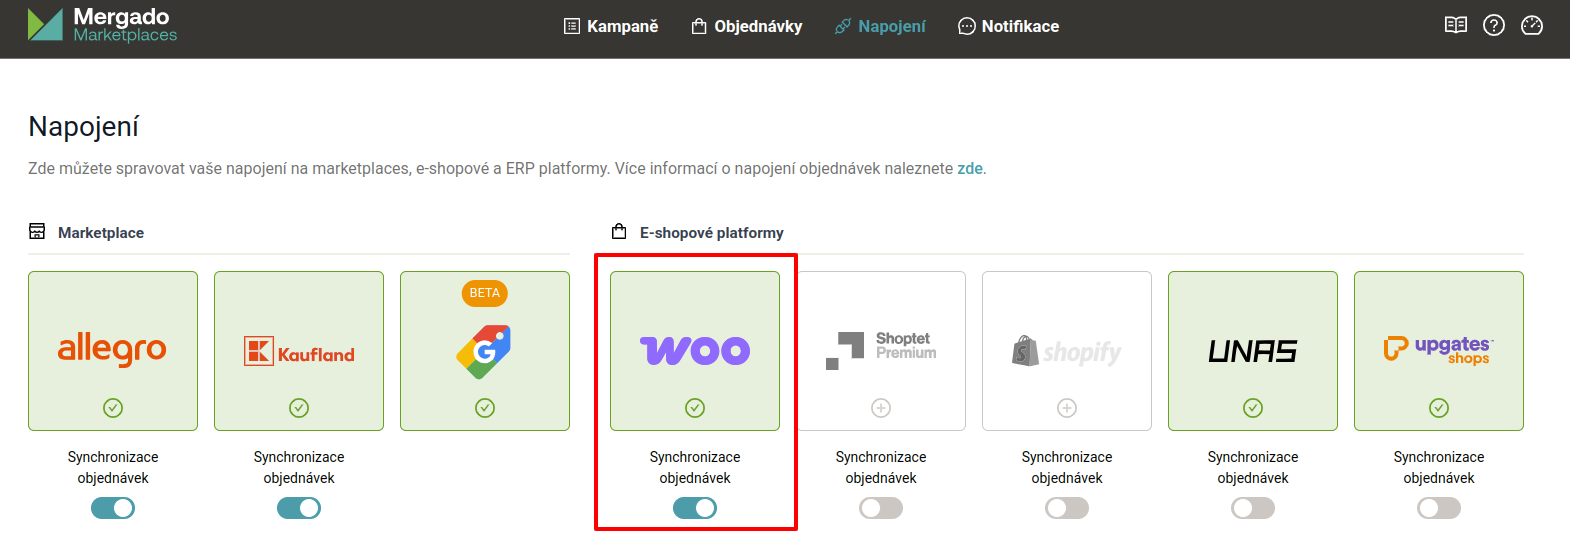
Task: Select the WooCommerce platform card
Action: tap(695, 351)
